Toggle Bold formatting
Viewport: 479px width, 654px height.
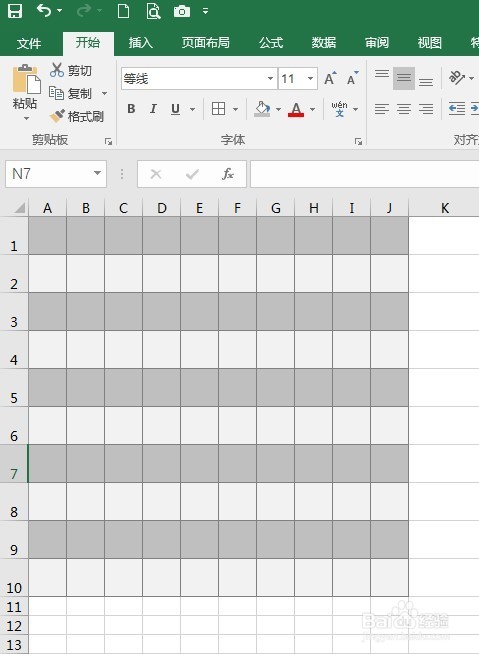(131, 109)
